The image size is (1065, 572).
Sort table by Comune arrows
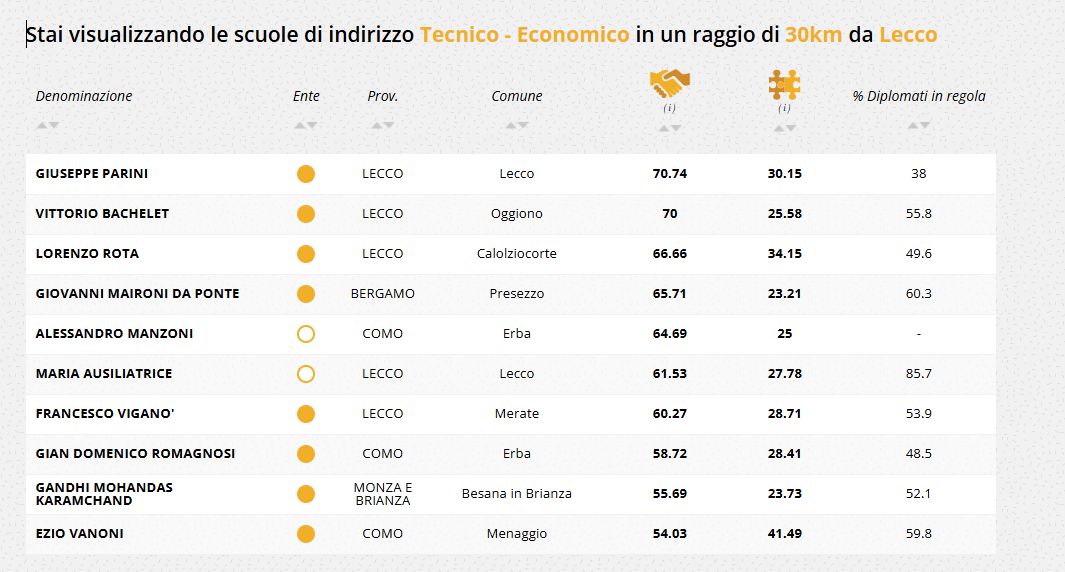pos(517,125)
